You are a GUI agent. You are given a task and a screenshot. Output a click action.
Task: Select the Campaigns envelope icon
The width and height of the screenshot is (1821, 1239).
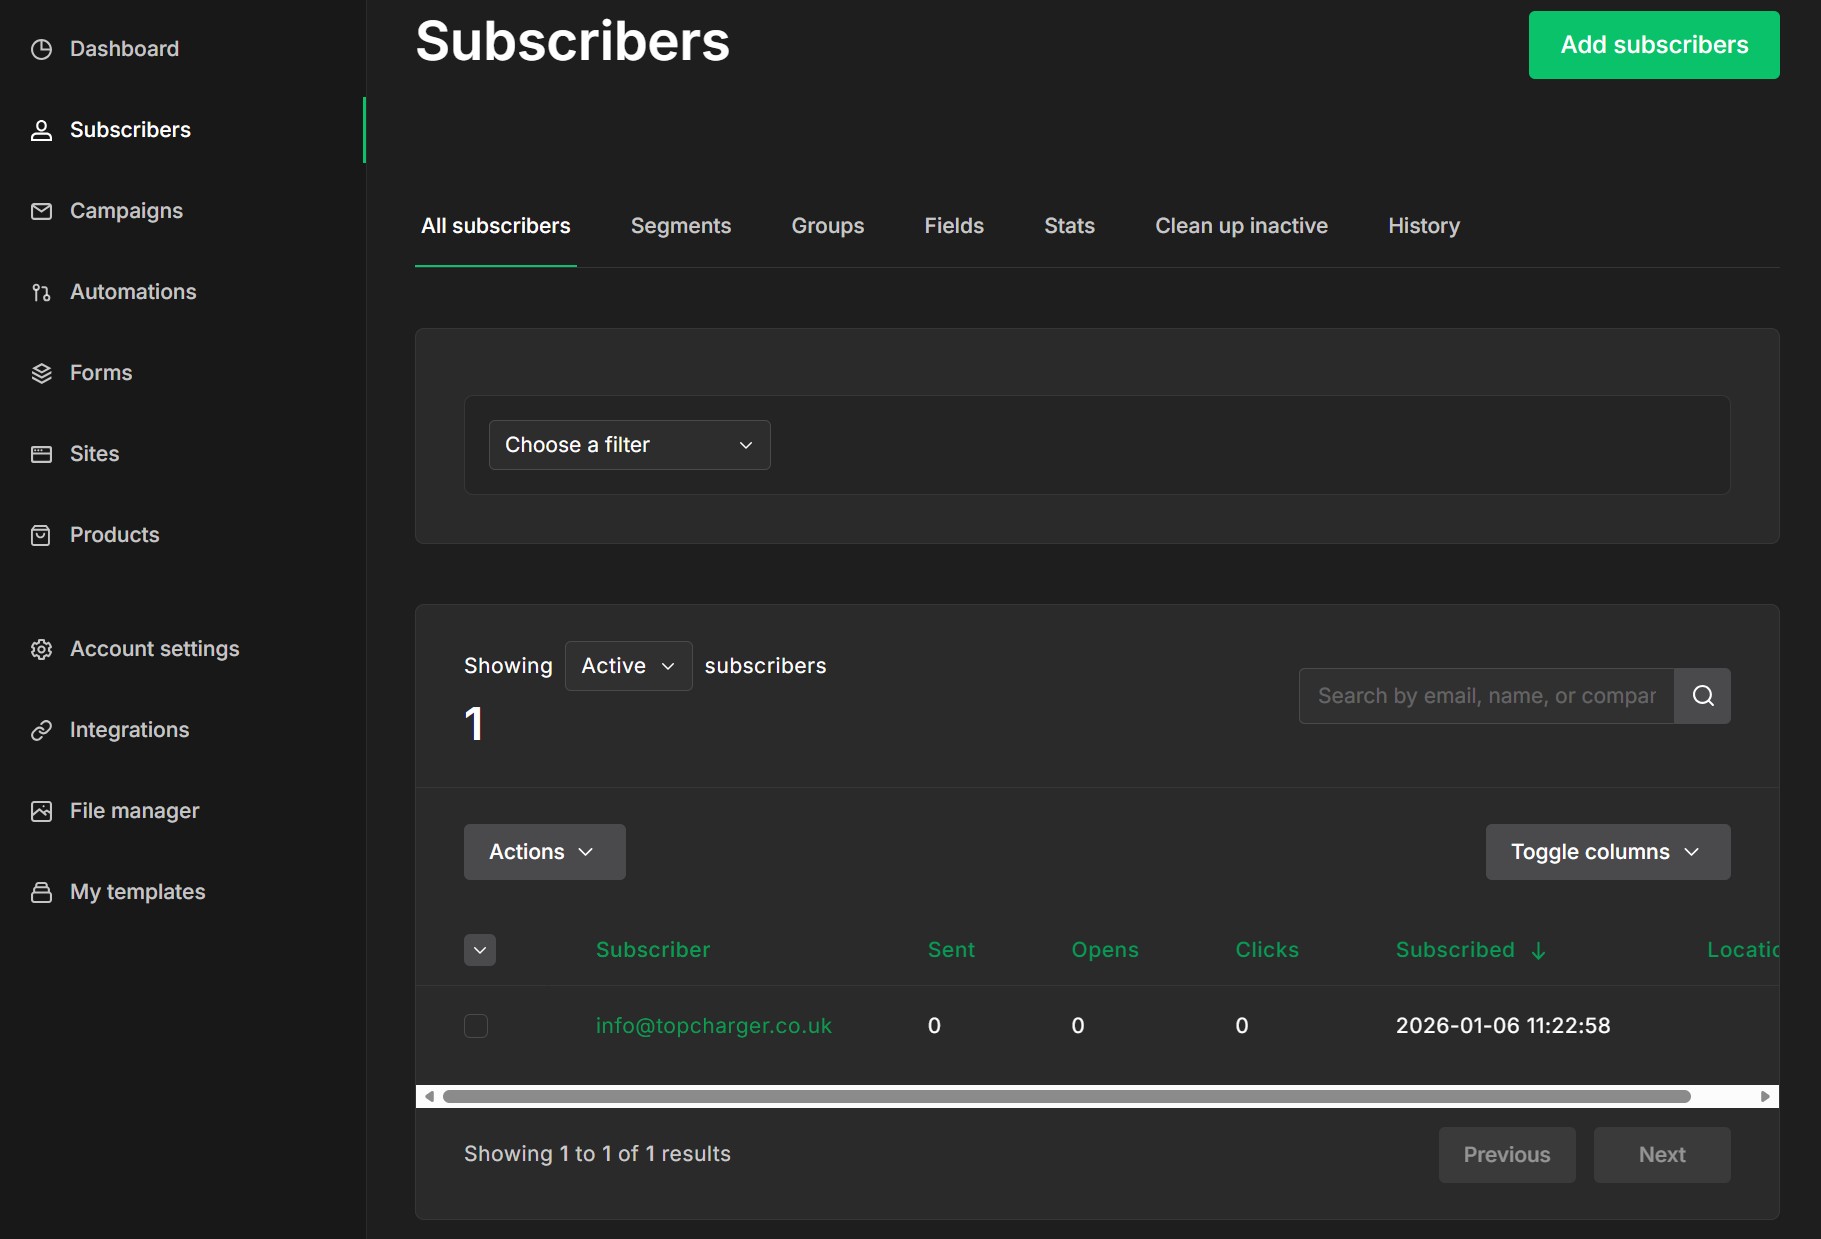click(42, 211)
